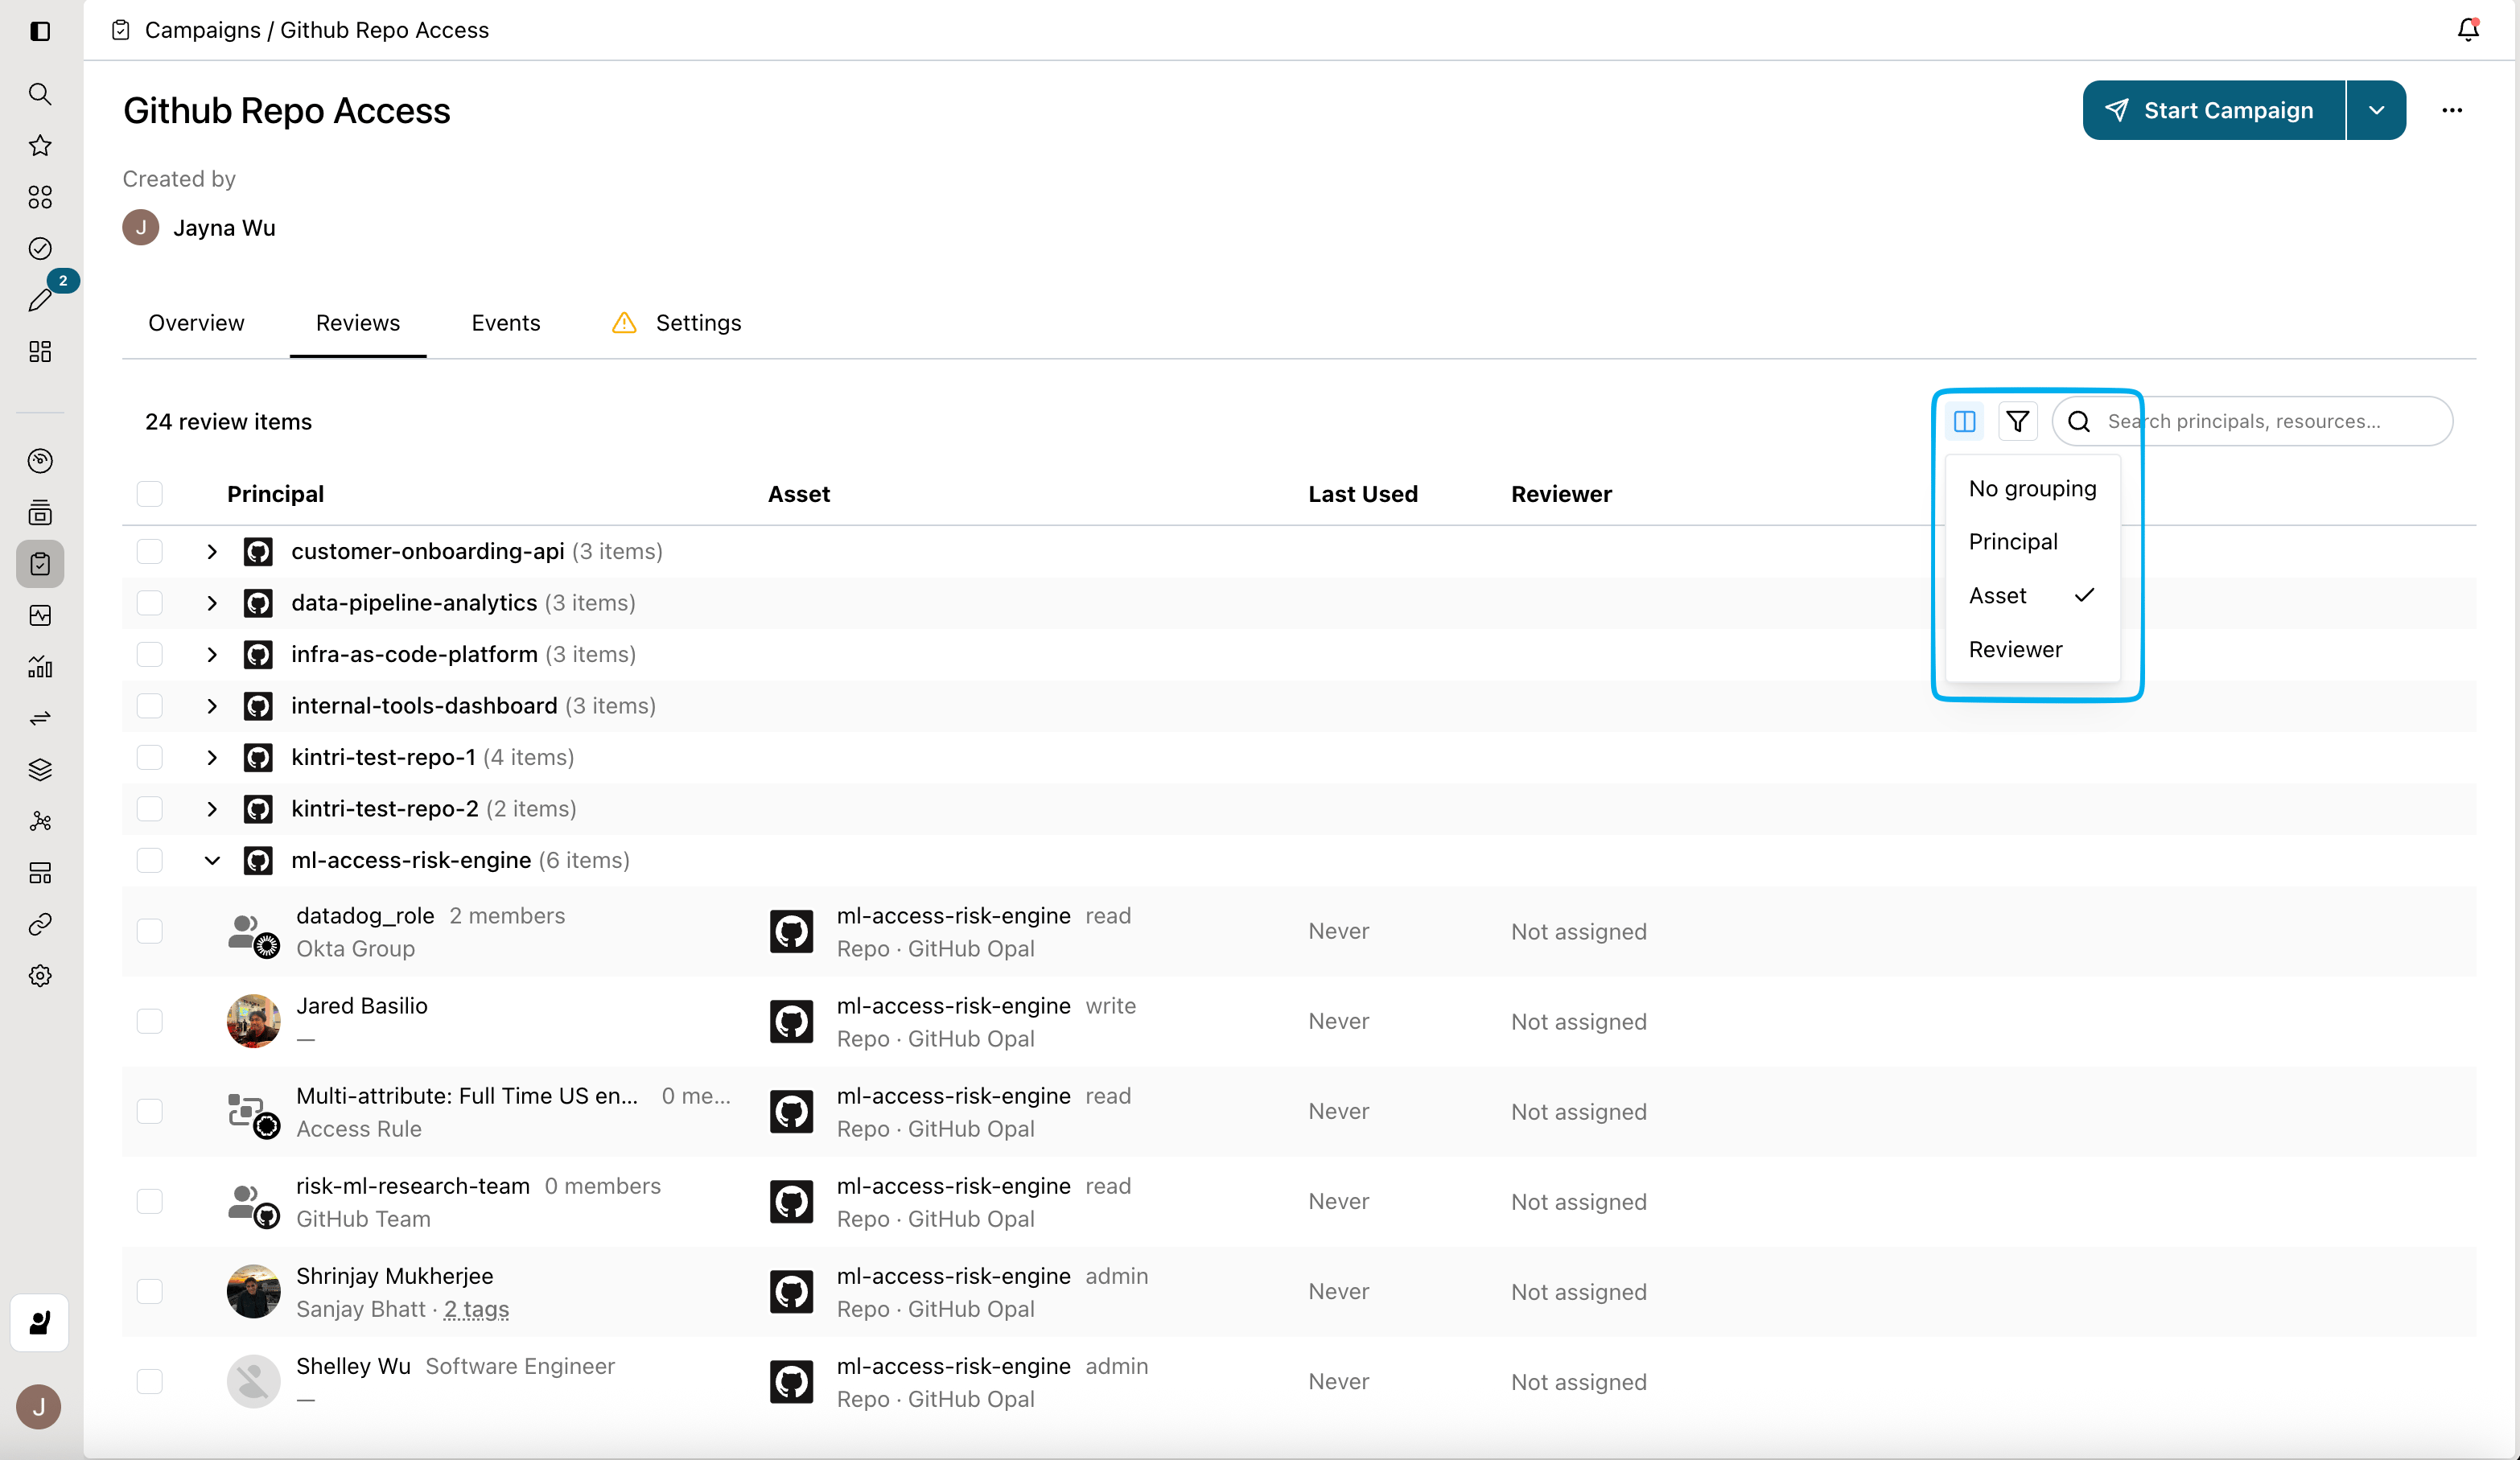Open the transfer arrows icon in sidebar
2520x1460 pixels.
point(40,718)
